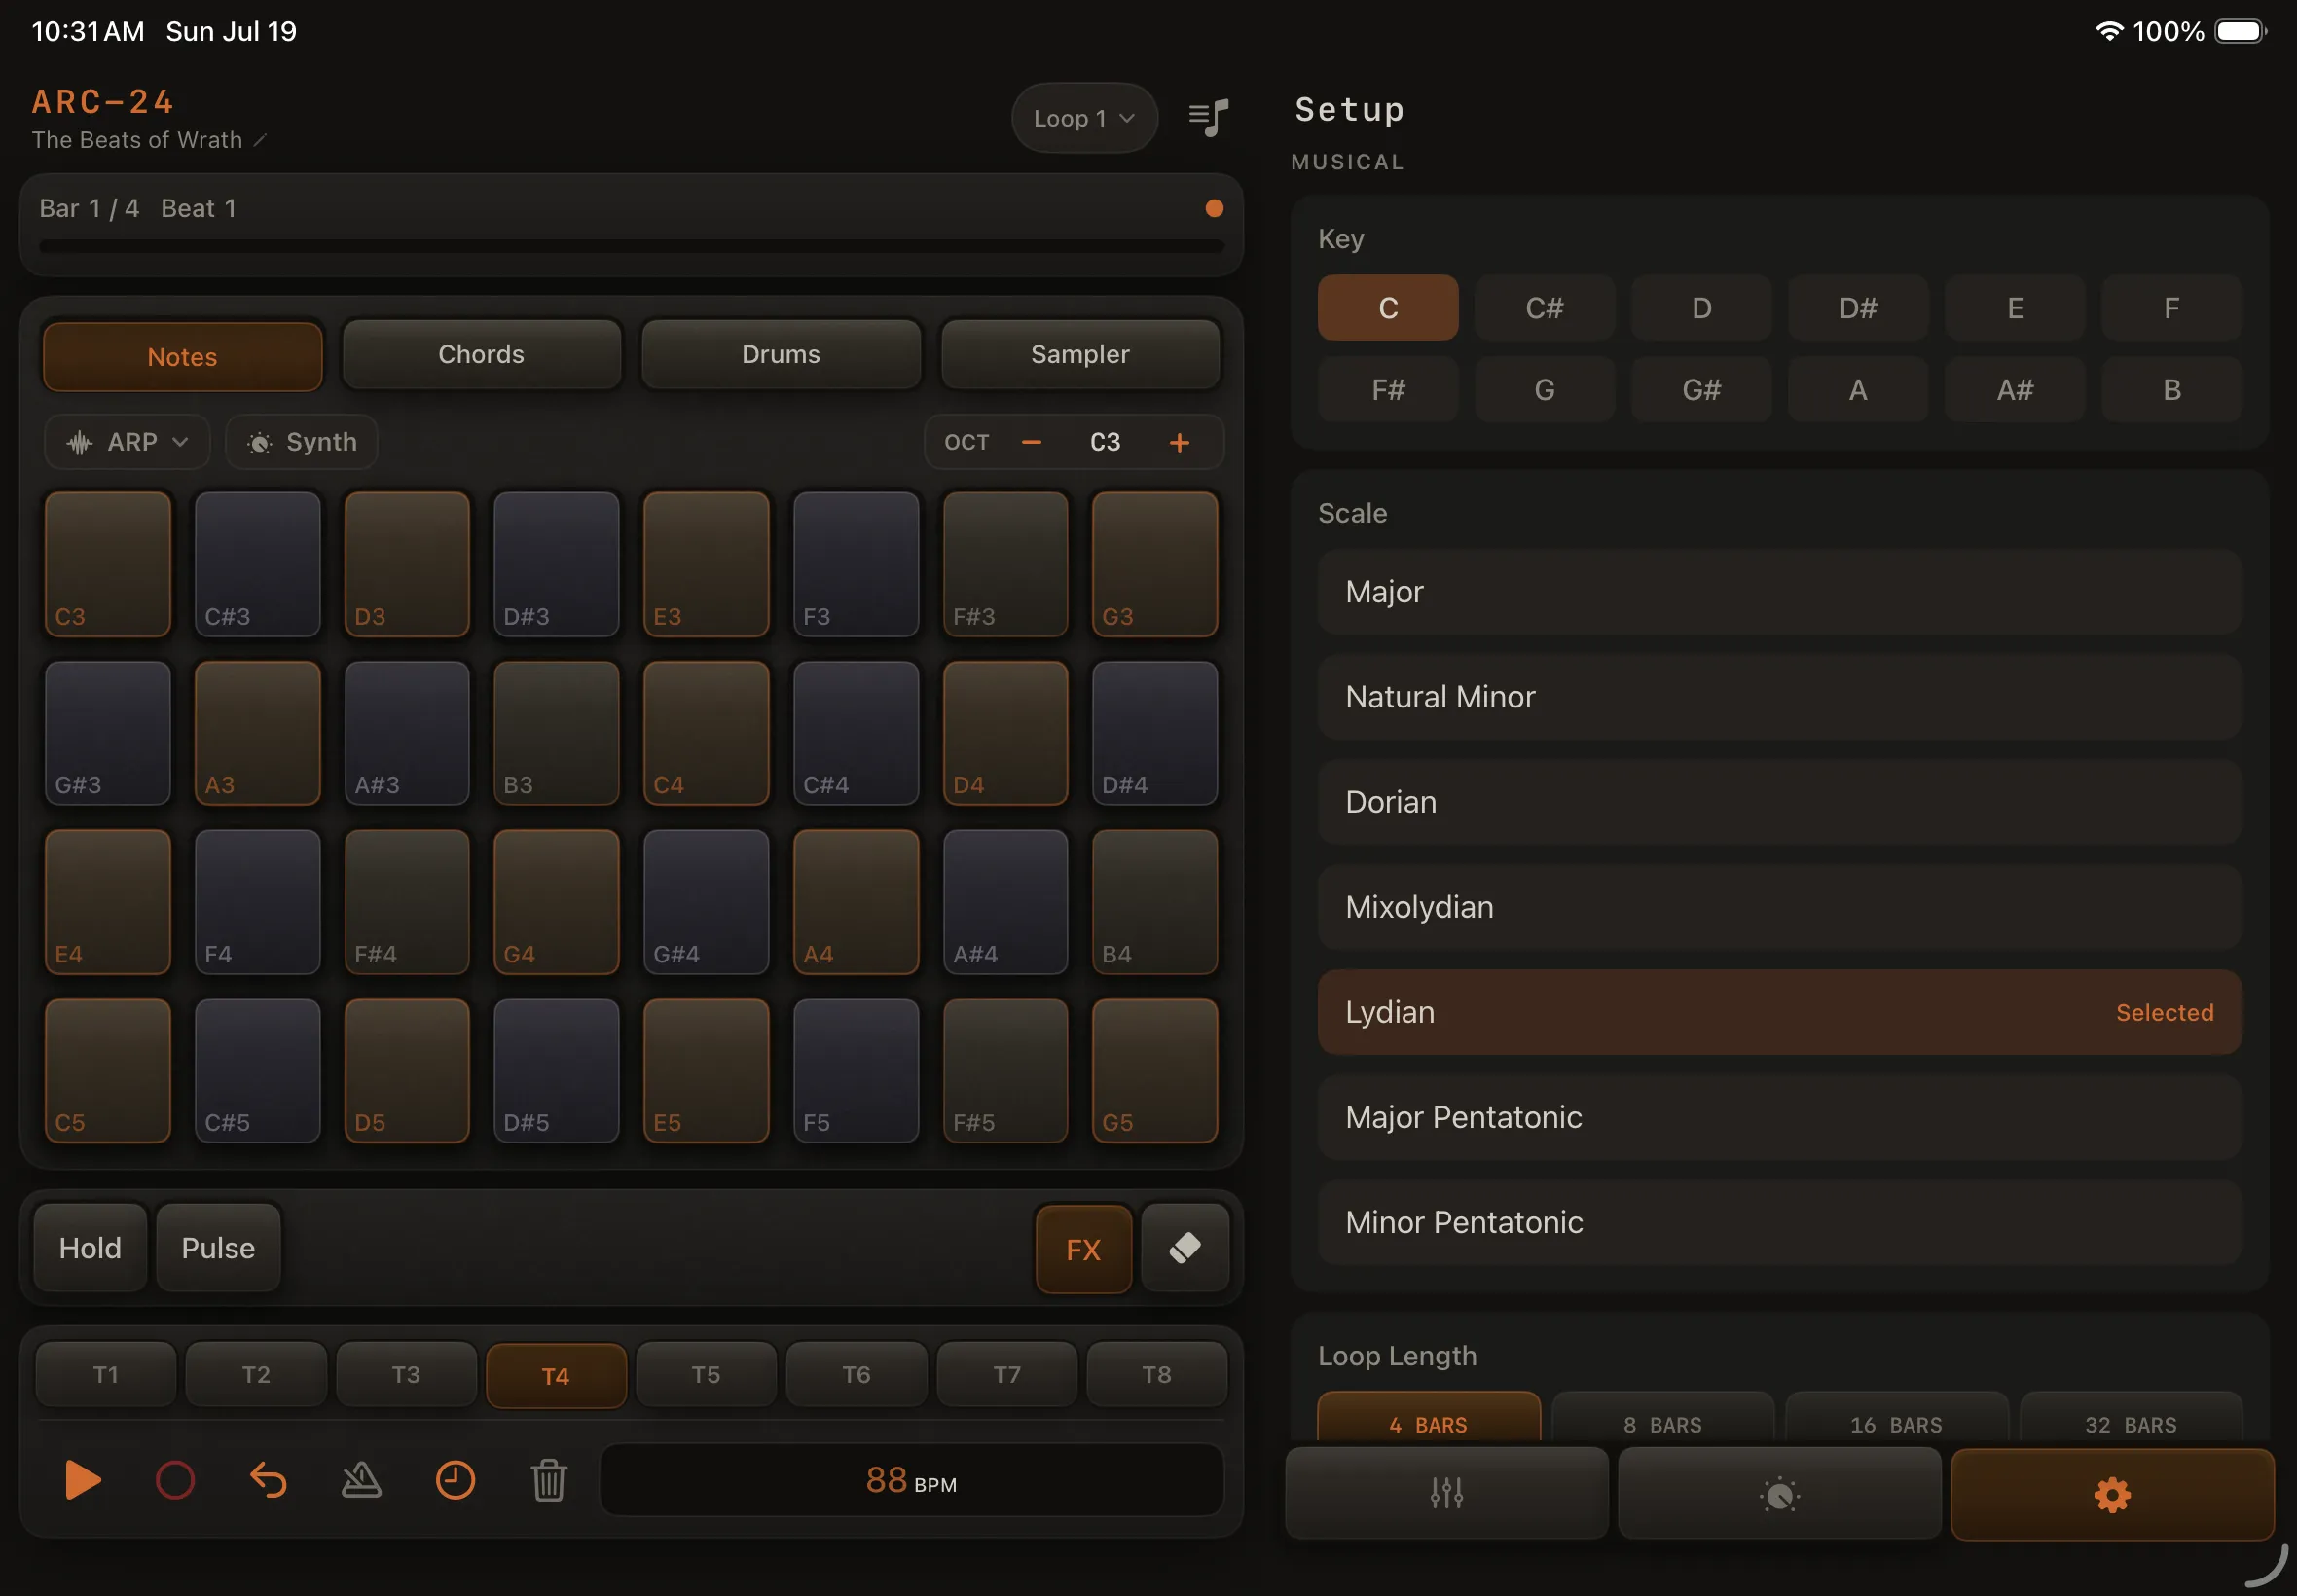
Task: Tap the D#5 note pad
Action: [x=556, y=1071]
